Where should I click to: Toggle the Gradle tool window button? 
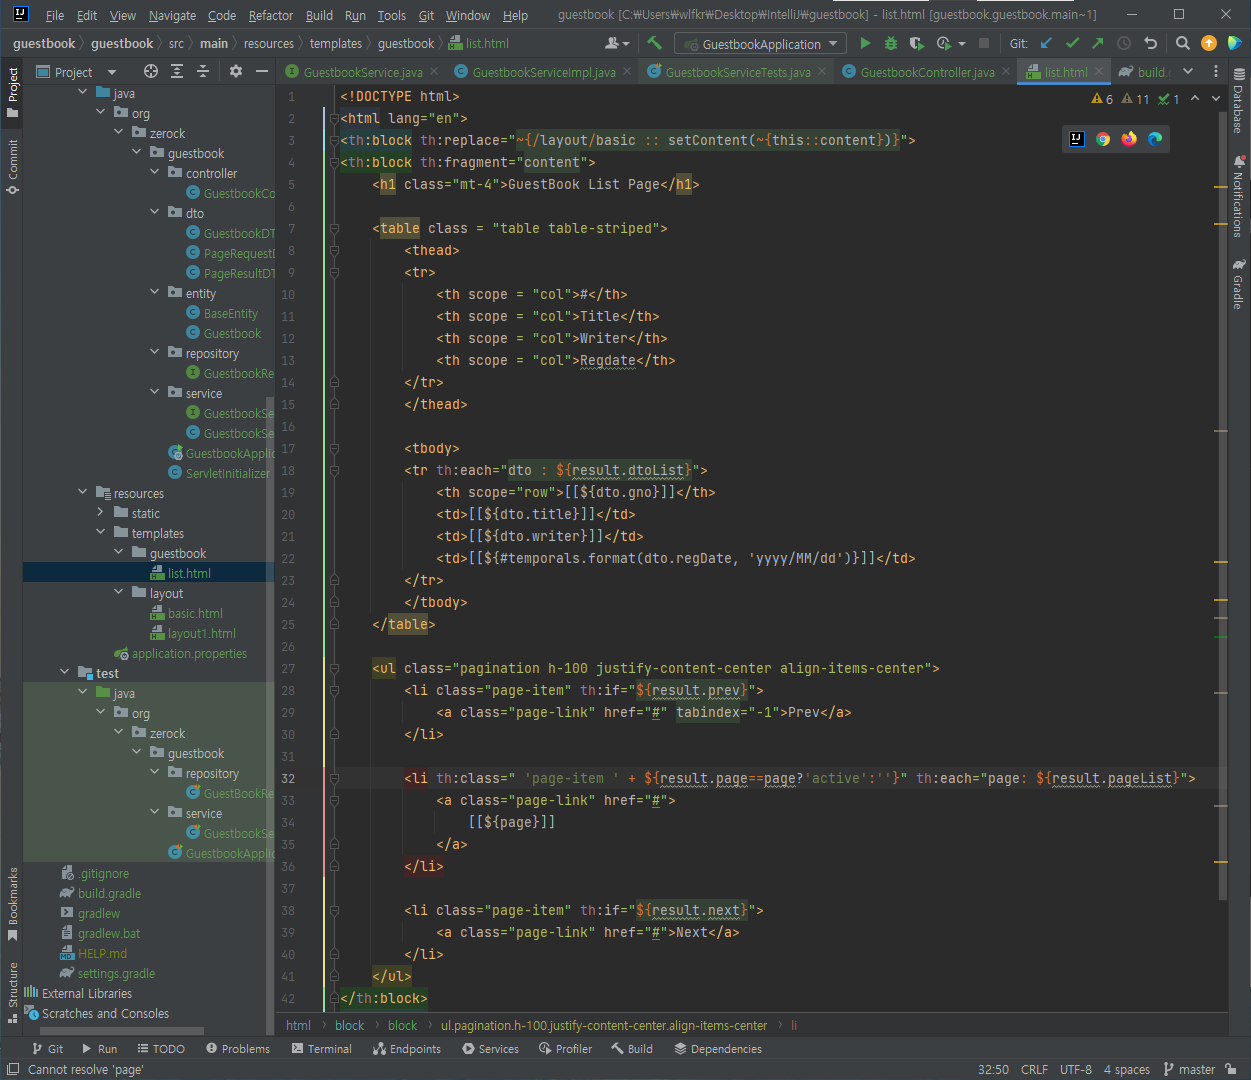[x=1239, y=284]
